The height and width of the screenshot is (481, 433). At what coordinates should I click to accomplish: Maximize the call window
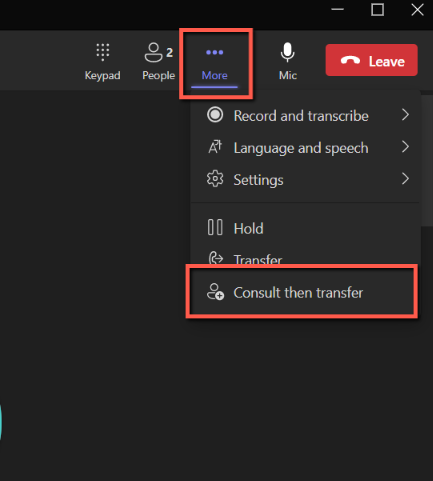[x=377, y=10]
